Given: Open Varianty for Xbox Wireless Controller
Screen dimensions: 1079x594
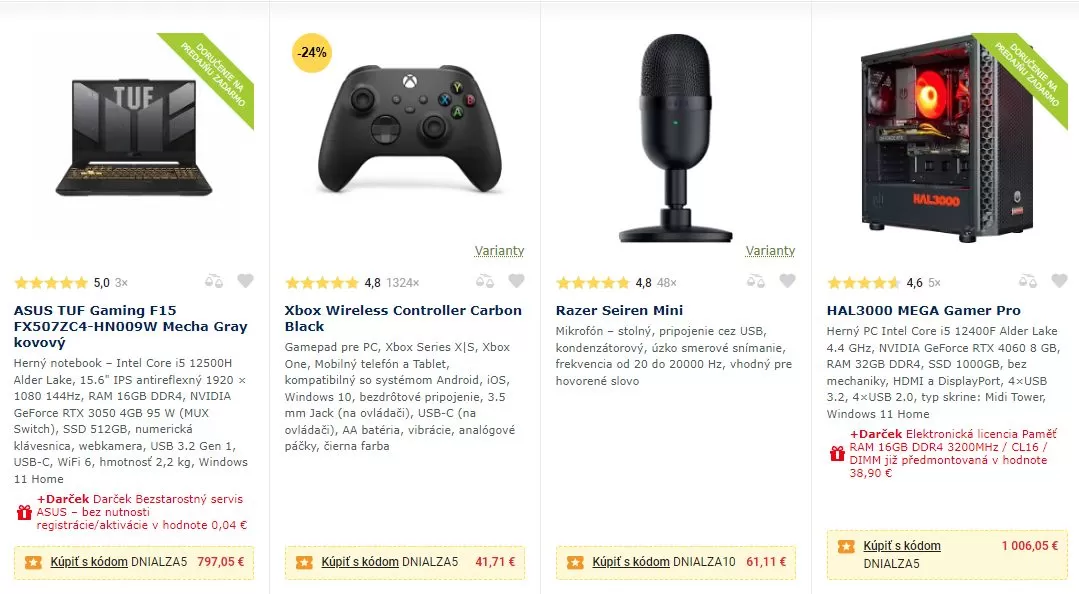Looking at the screenshot, I should pyautogui.click(x=499, y=251).
